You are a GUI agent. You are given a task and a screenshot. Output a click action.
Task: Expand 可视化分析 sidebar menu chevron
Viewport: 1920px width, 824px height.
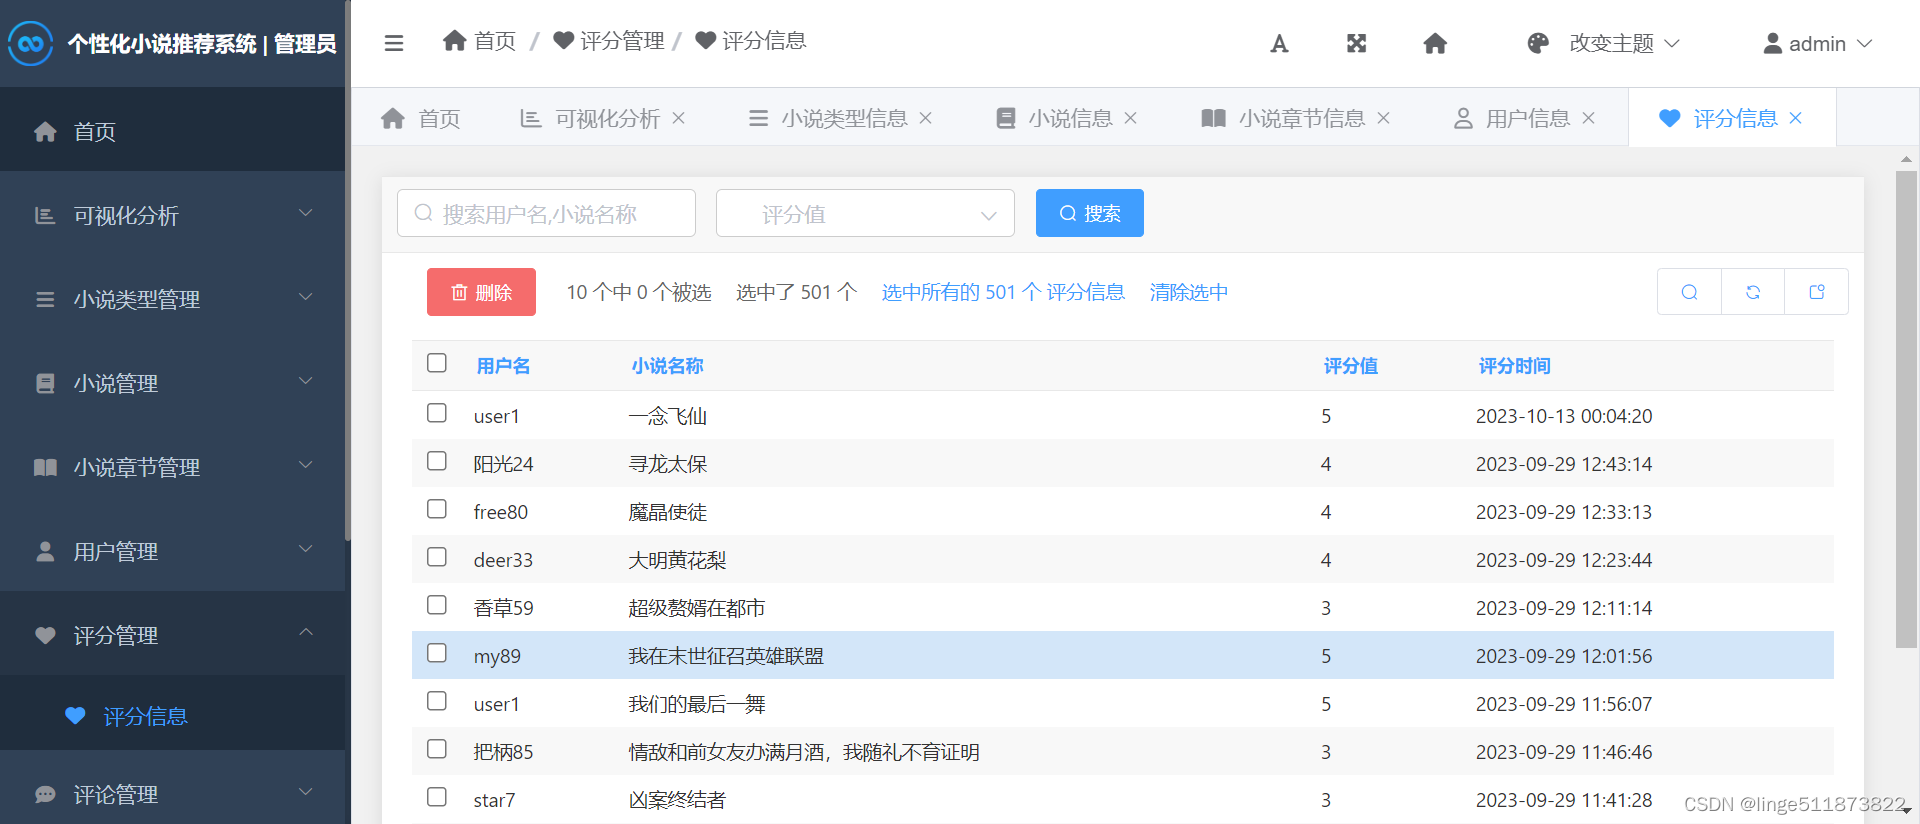pyautogui.click(x=306, y=213)
